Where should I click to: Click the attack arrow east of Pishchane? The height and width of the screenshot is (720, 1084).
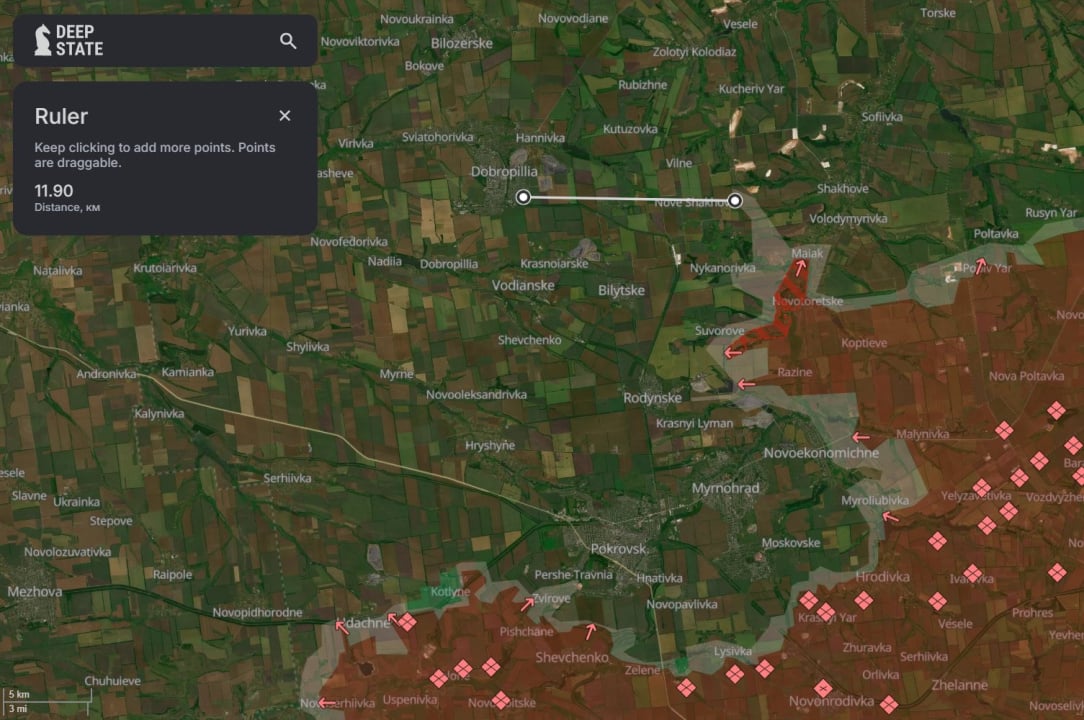pos(590,631)
